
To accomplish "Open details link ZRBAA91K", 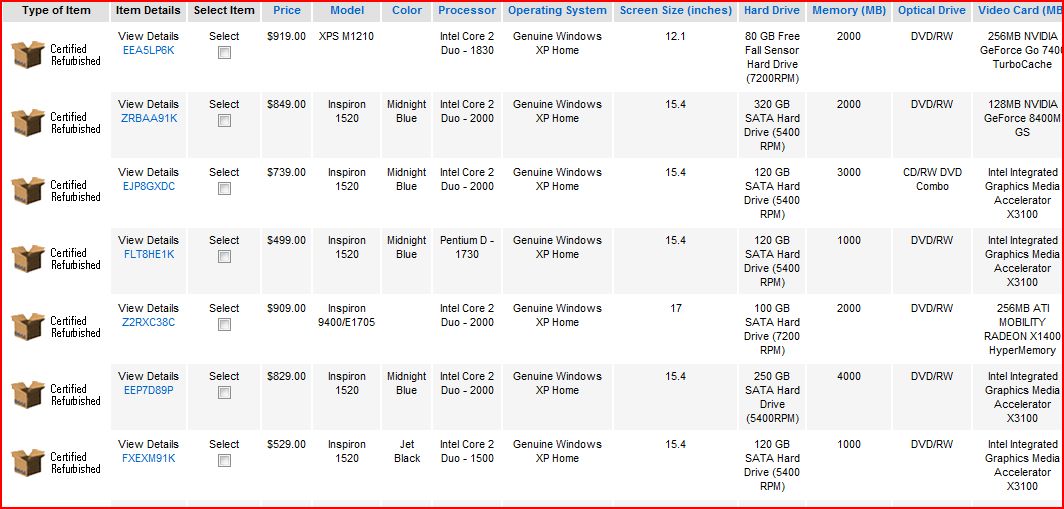I will 149,118.
